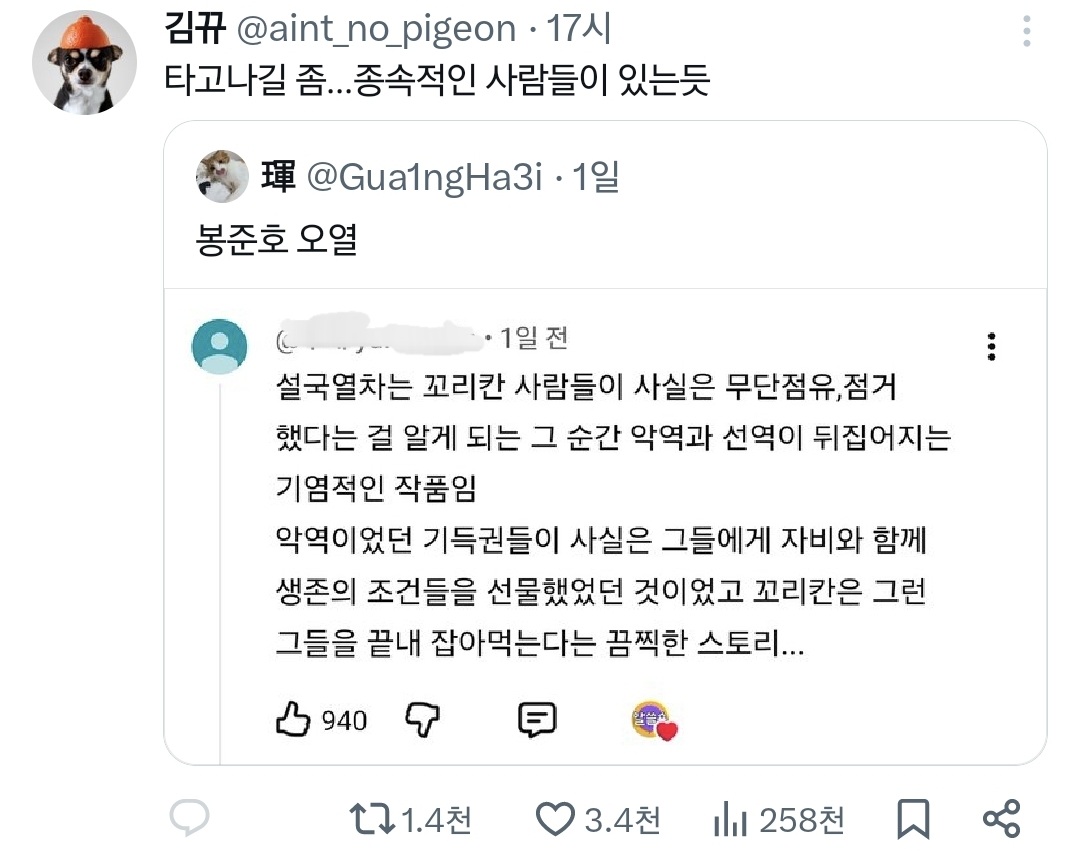
Task: Like the tweet with heart icon
Action: point(555,820)
